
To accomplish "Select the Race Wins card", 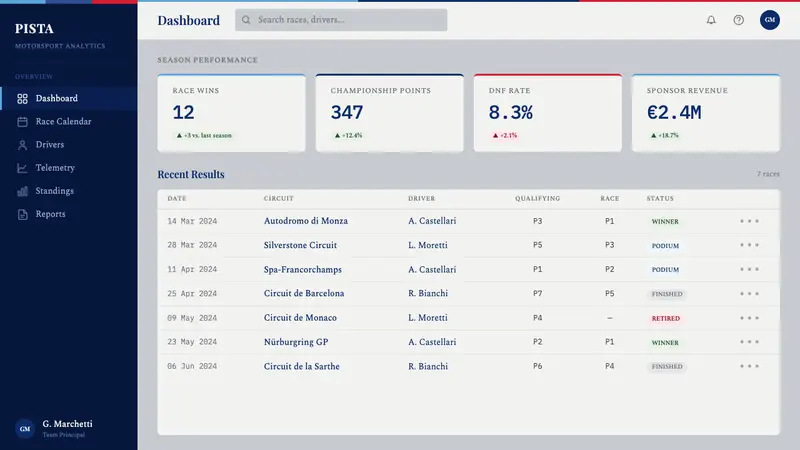I will (x=232, y=113).
